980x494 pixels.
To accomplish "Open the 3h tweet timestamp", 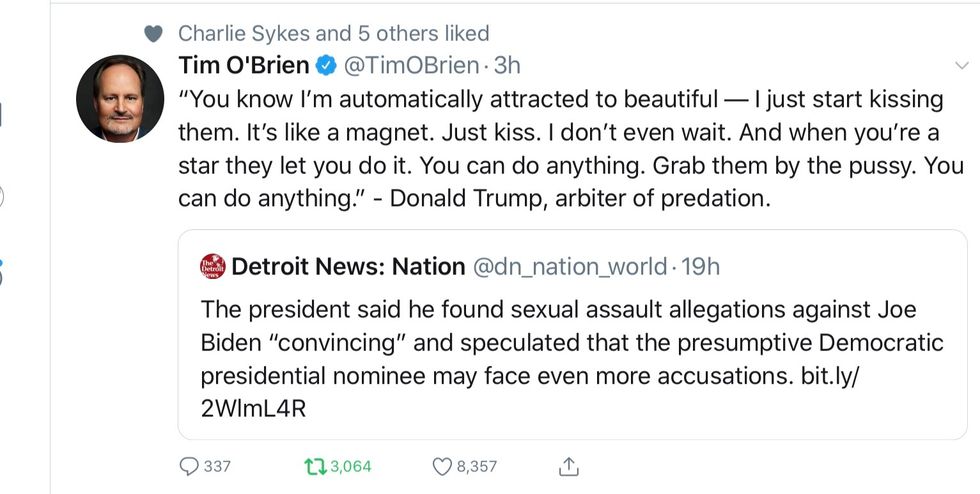I will click(x=508, y=66).
